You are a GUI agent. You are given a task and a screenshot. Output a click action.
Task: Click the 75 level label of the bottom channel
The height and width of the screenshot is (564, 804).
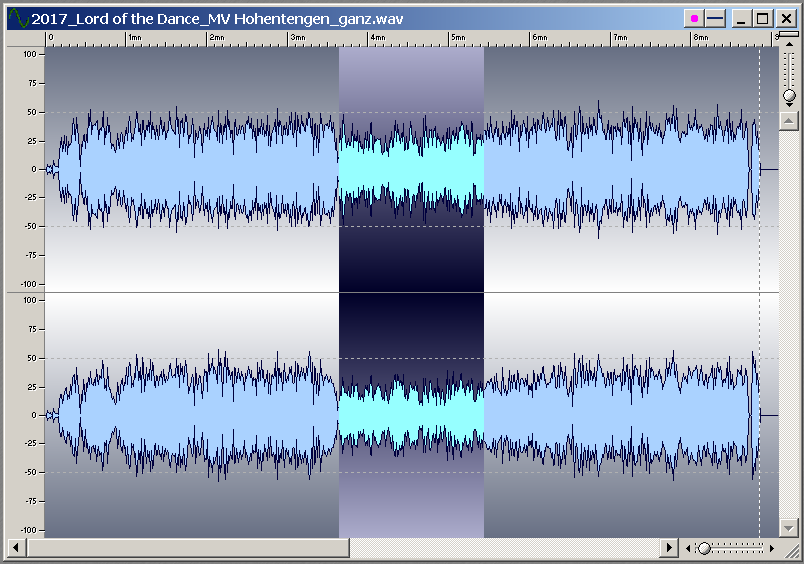pyautogui.click(x=32, y=329)
